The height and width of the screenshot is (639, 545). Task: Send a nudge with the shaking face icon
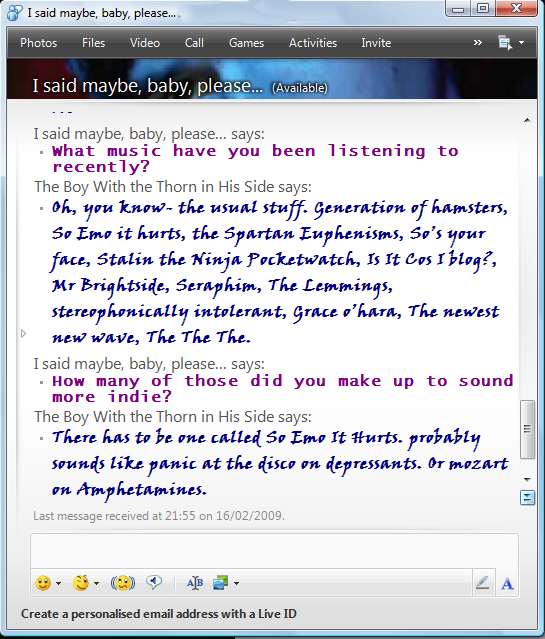pos(123,583)
